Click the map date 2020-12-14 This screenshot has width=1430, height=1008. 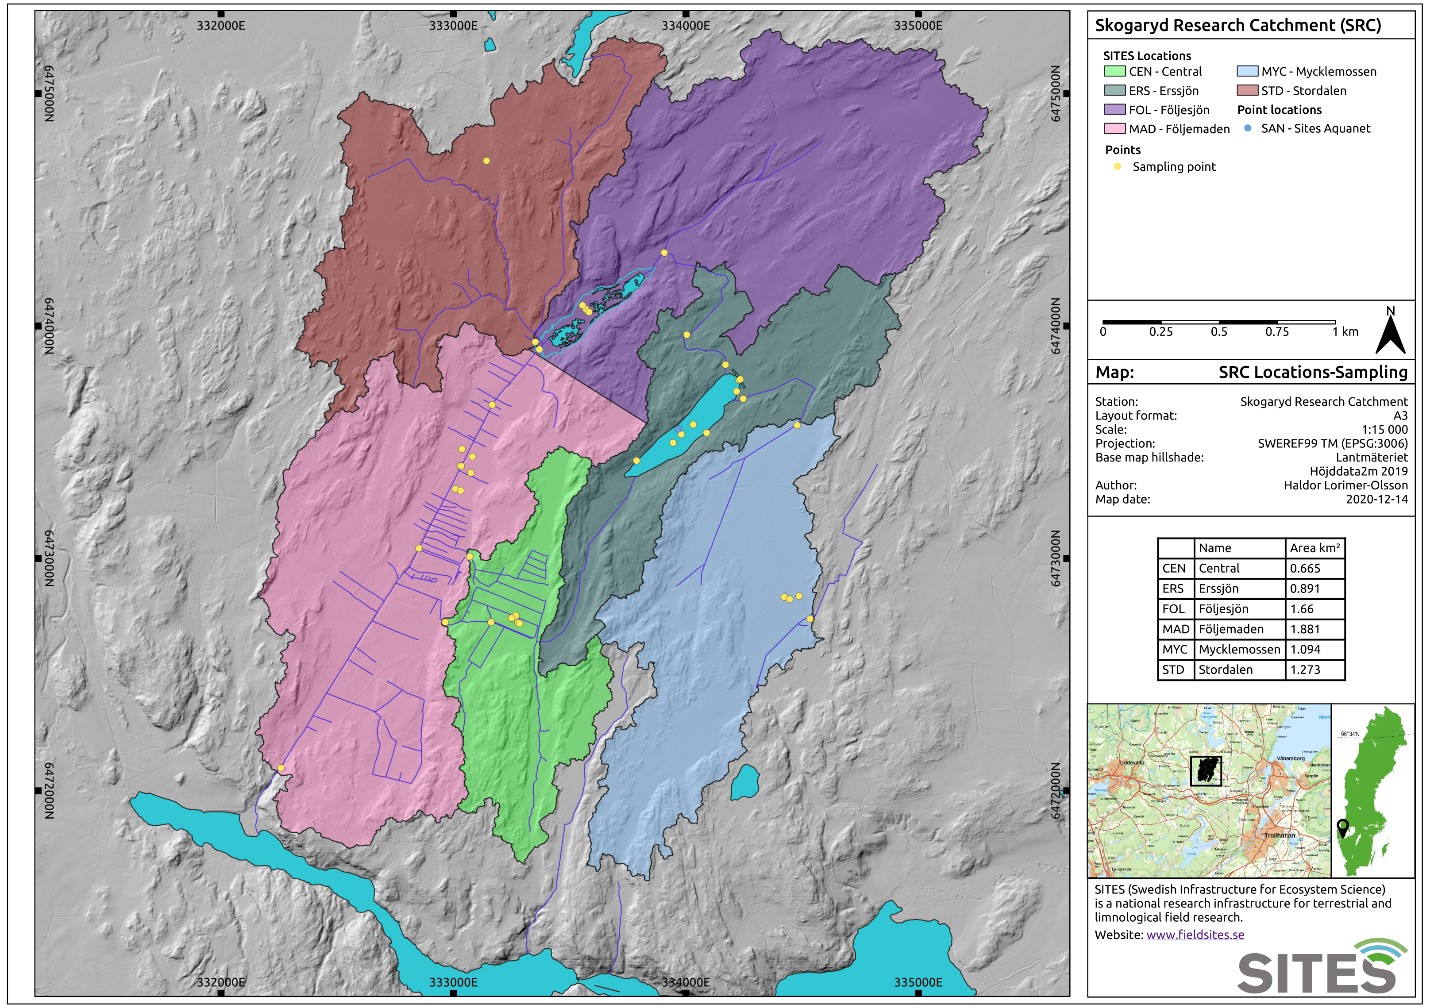(x=1377, y=500)
